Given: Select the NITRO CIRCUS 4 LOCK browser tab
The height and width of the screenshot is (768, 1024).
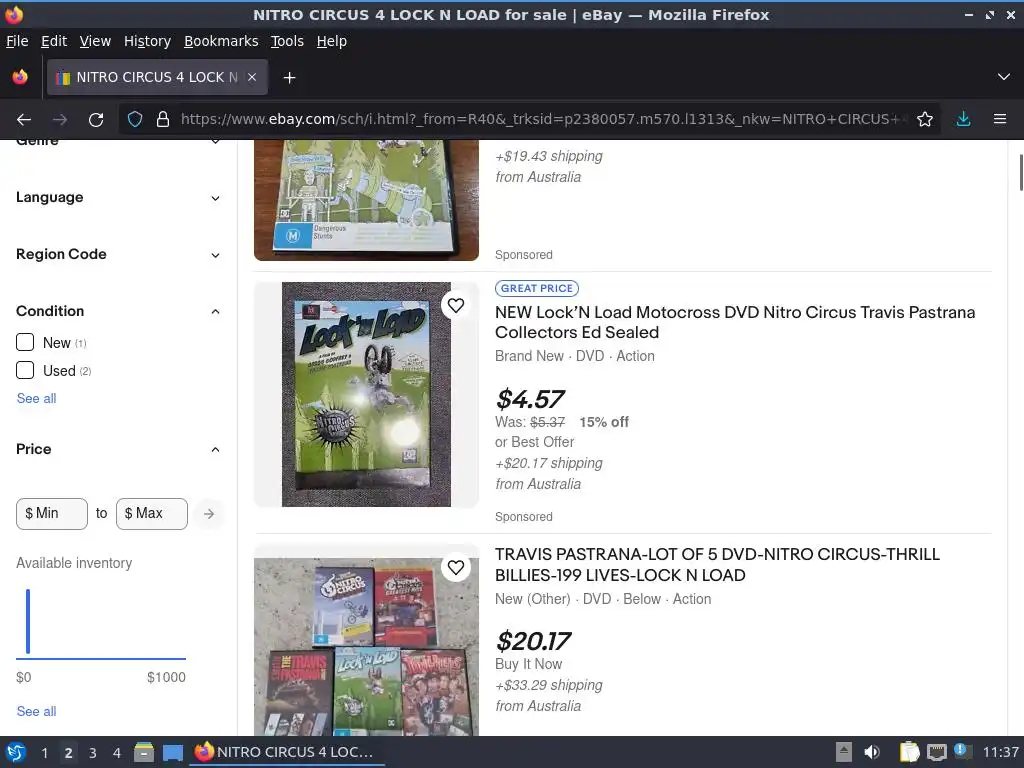Looking at the screenshot, I should tap(157, 77).
